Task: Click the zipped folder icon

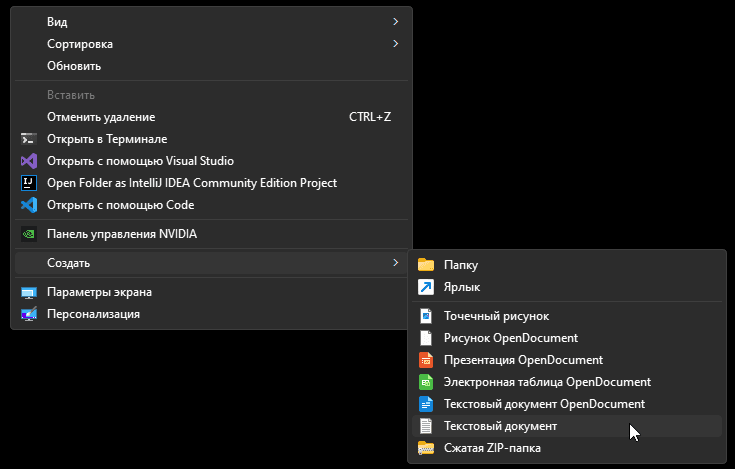Action: 426,448
